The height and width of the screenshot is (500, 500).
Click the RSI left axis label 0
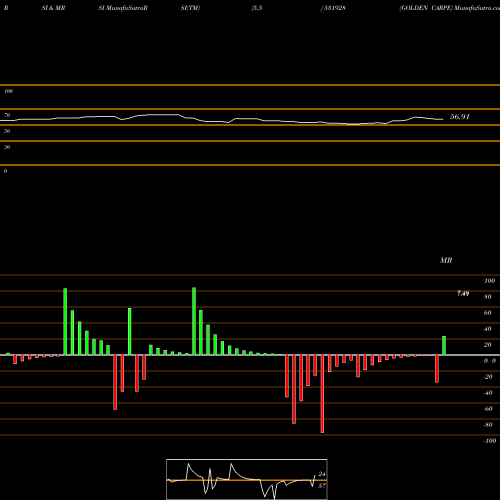(5, 171)
